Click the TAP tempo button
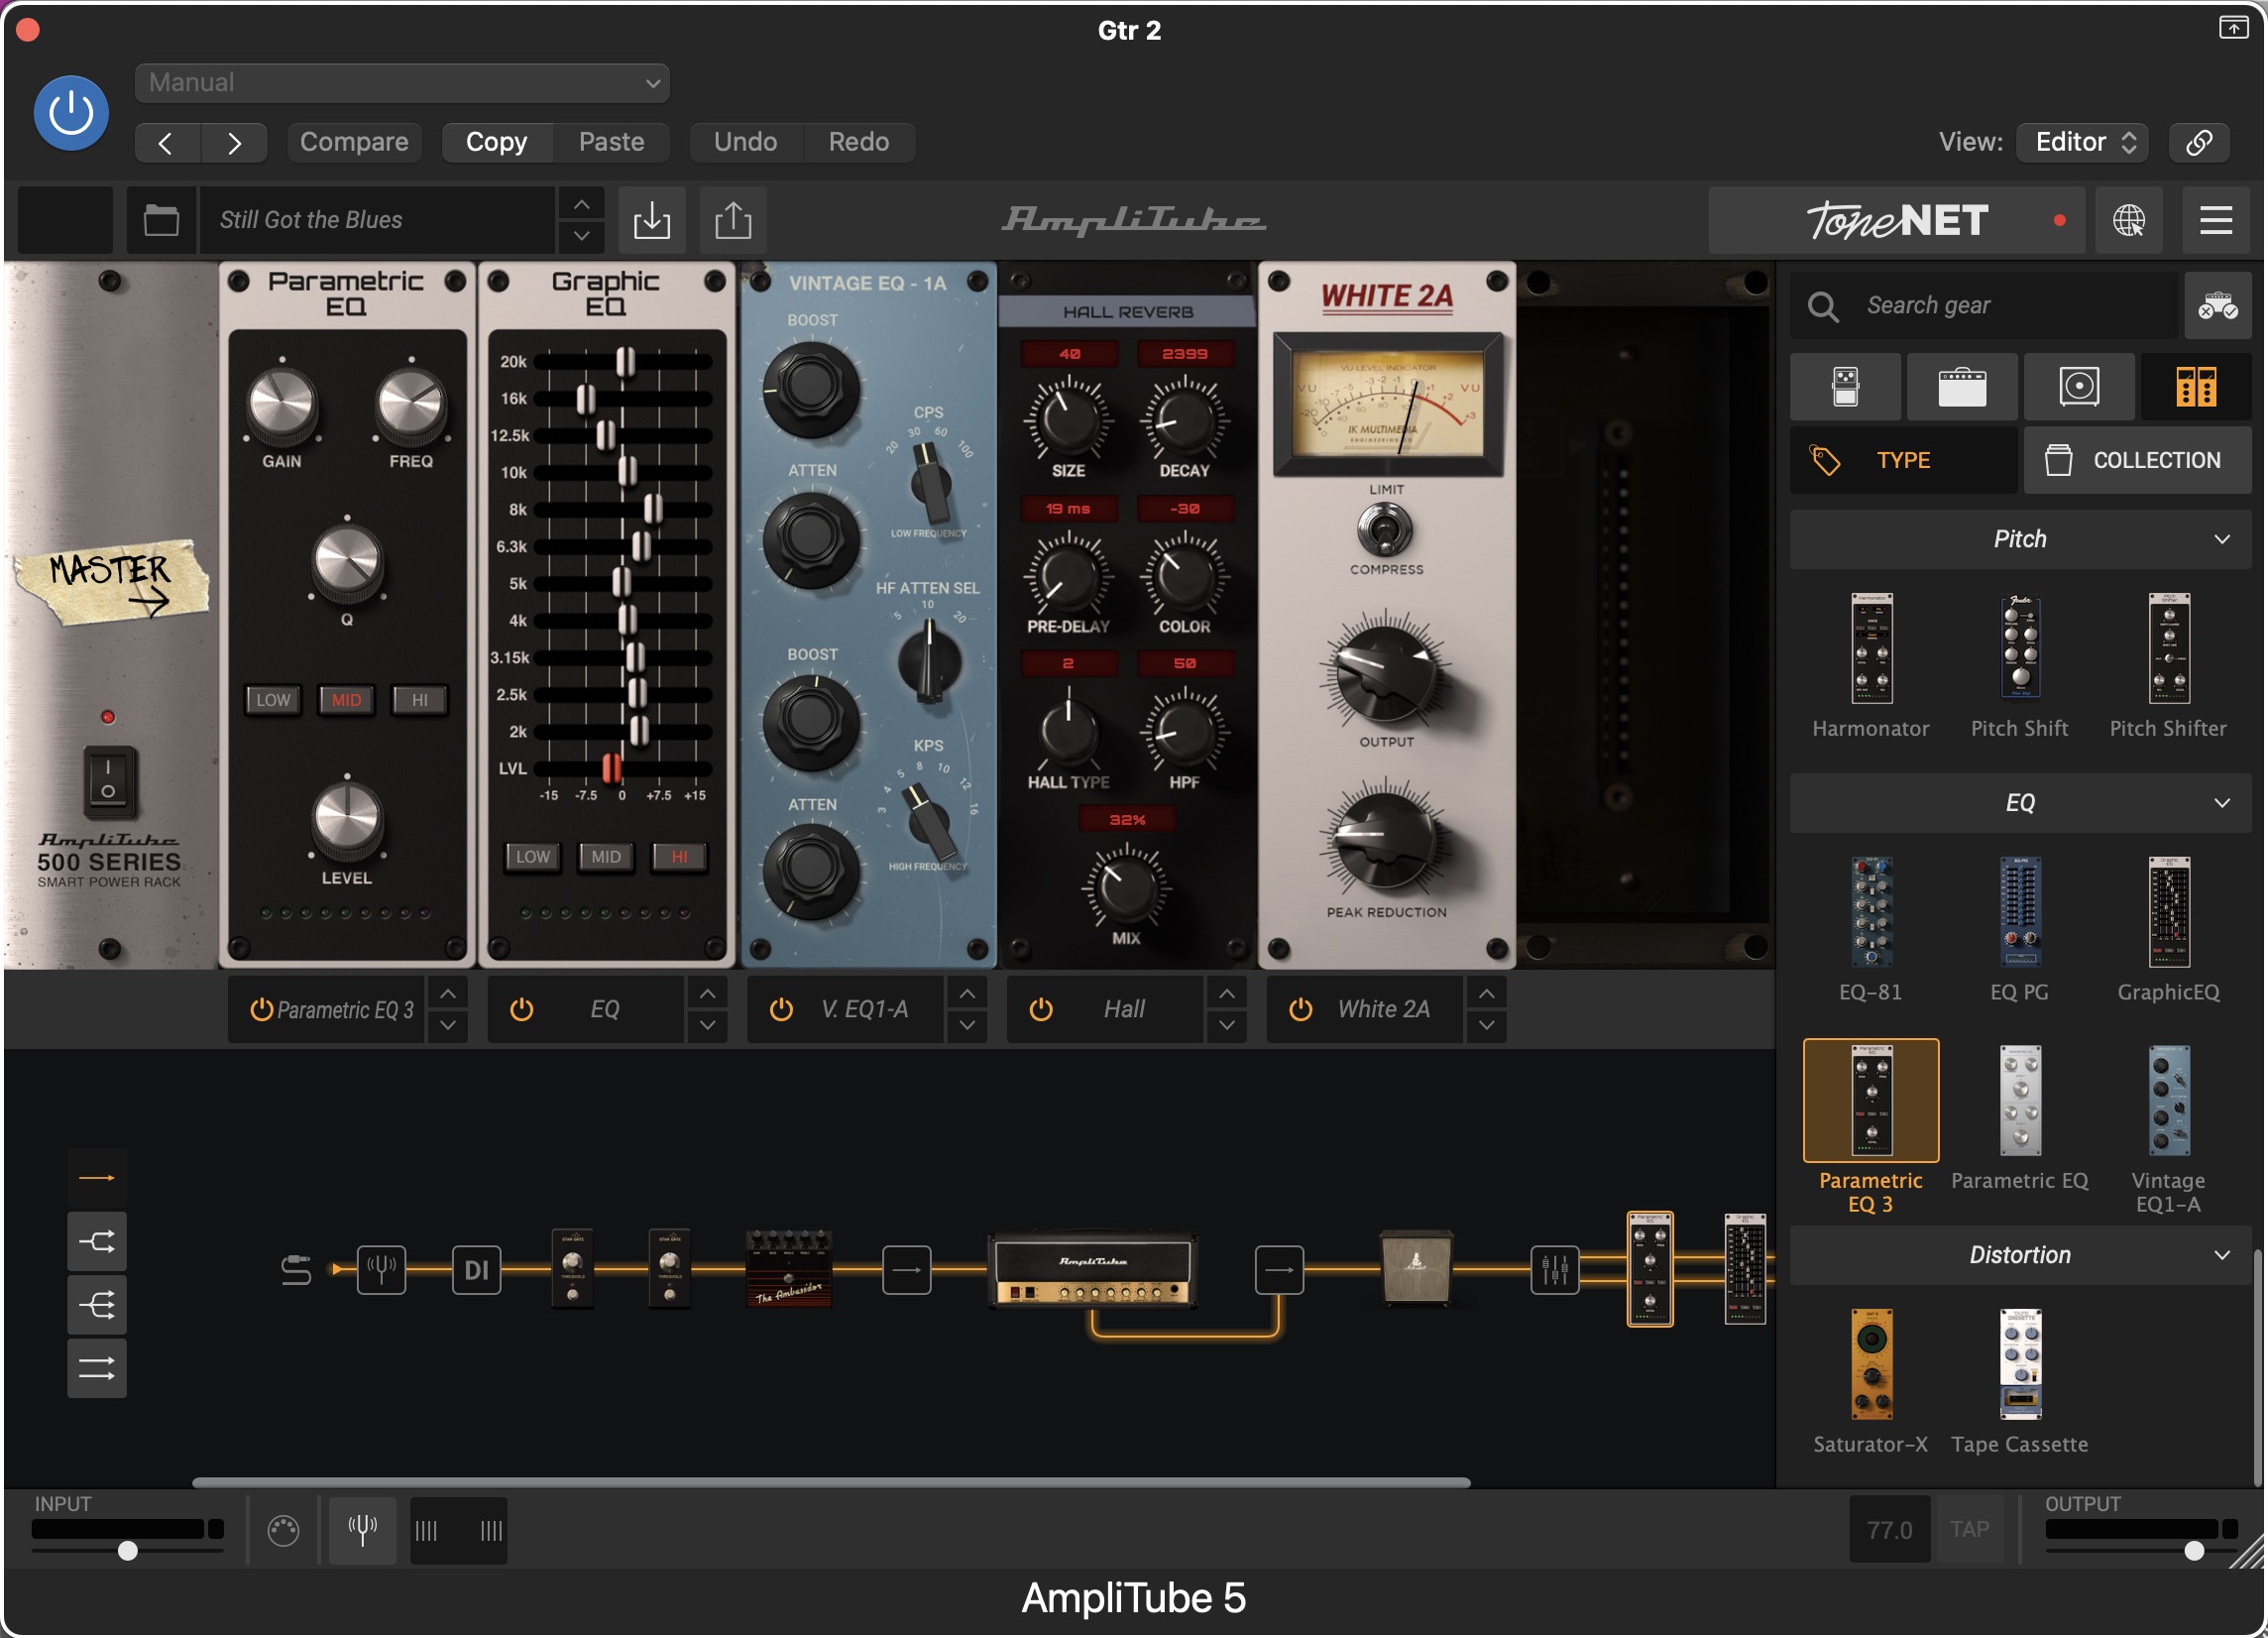The image size is (2268, 1638). pos(1969,1530)
